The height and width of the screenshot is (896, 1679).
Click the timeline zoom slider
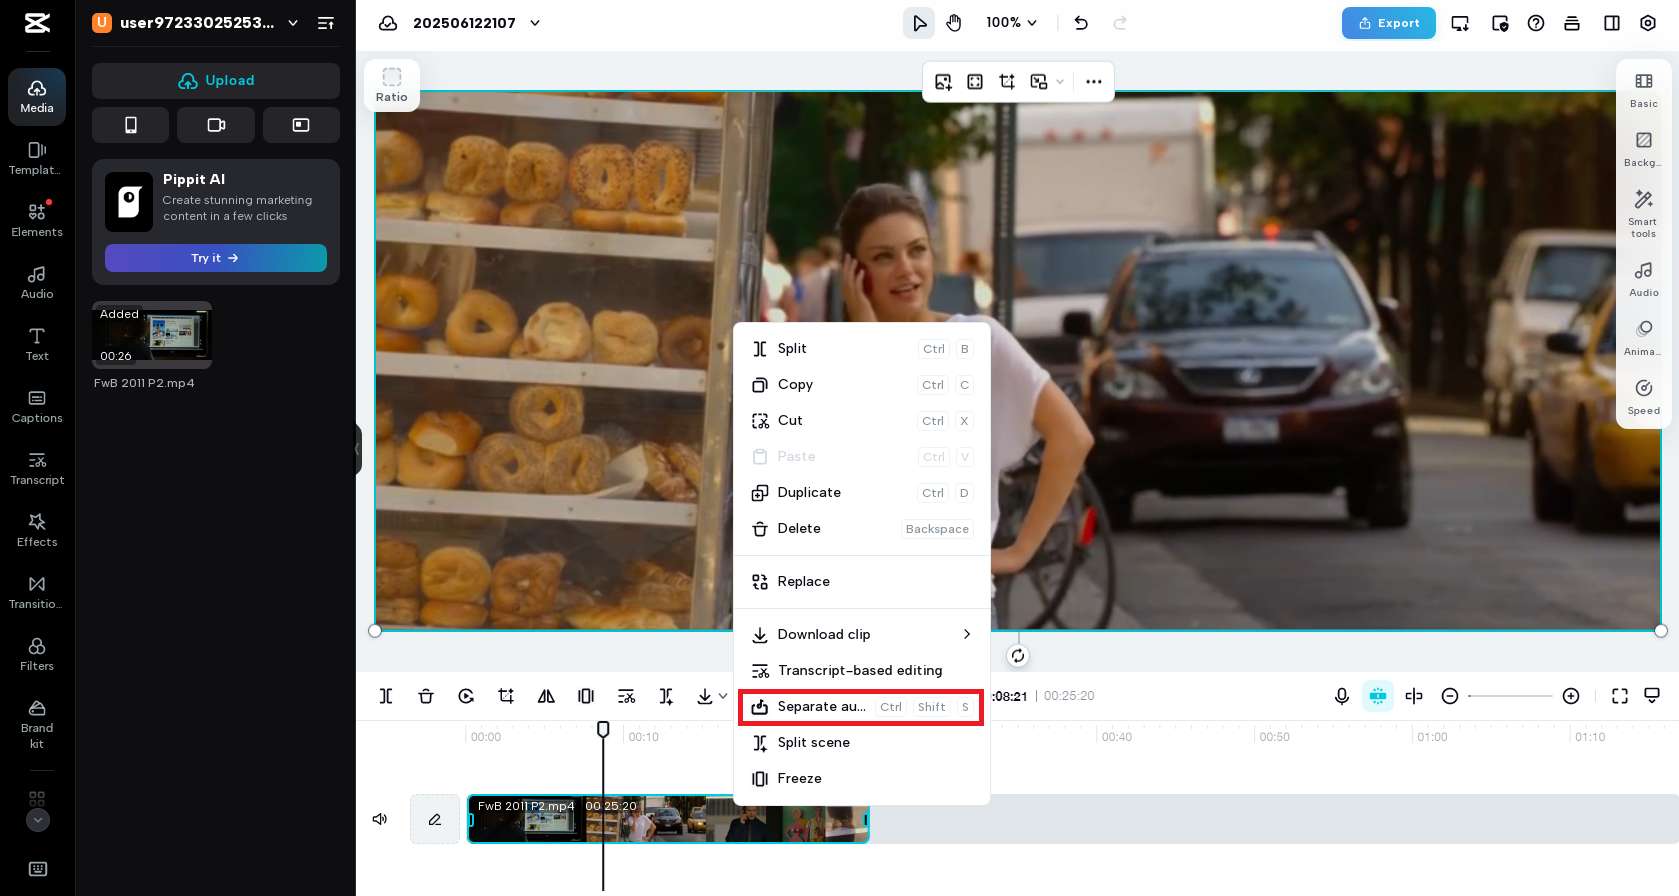click(x=1510, y=696)
